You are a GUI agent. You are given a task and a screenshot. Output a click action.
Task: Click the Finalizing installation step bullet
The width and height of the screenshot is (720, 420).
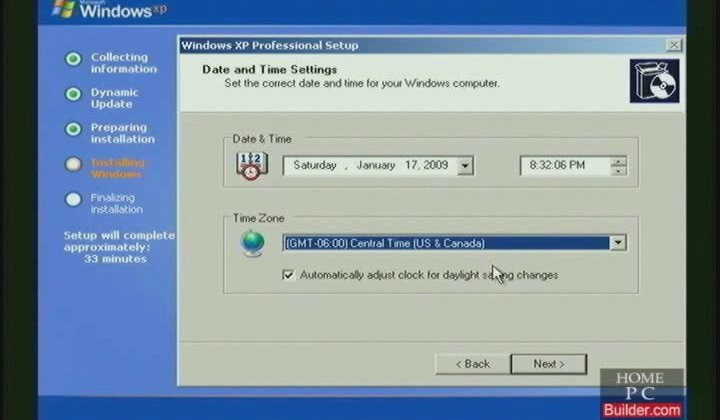pyautogui.click(x=73, y=199)
